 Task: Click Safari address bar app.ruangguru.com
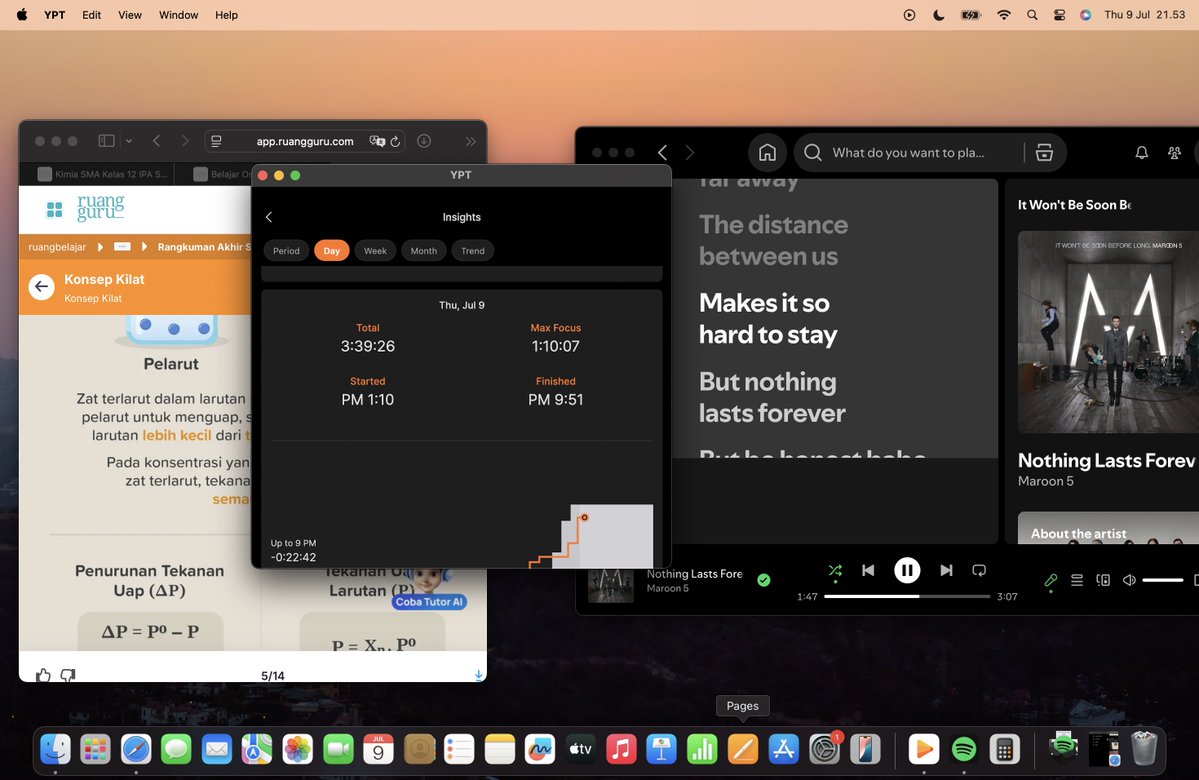(305, 141)
